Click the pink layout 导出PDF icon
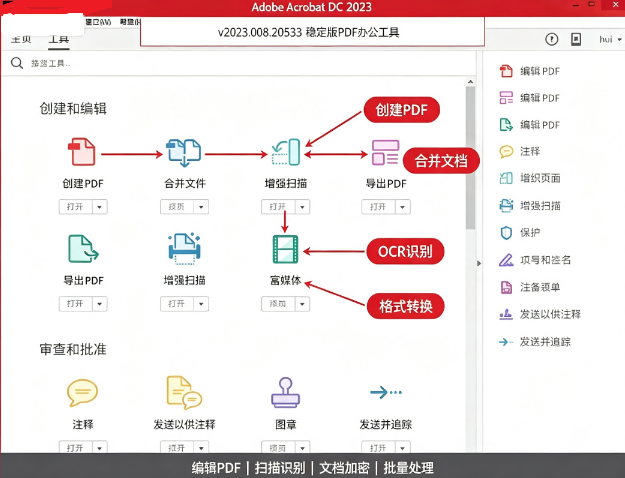This screenshot has width=625, height=478. 385,152
